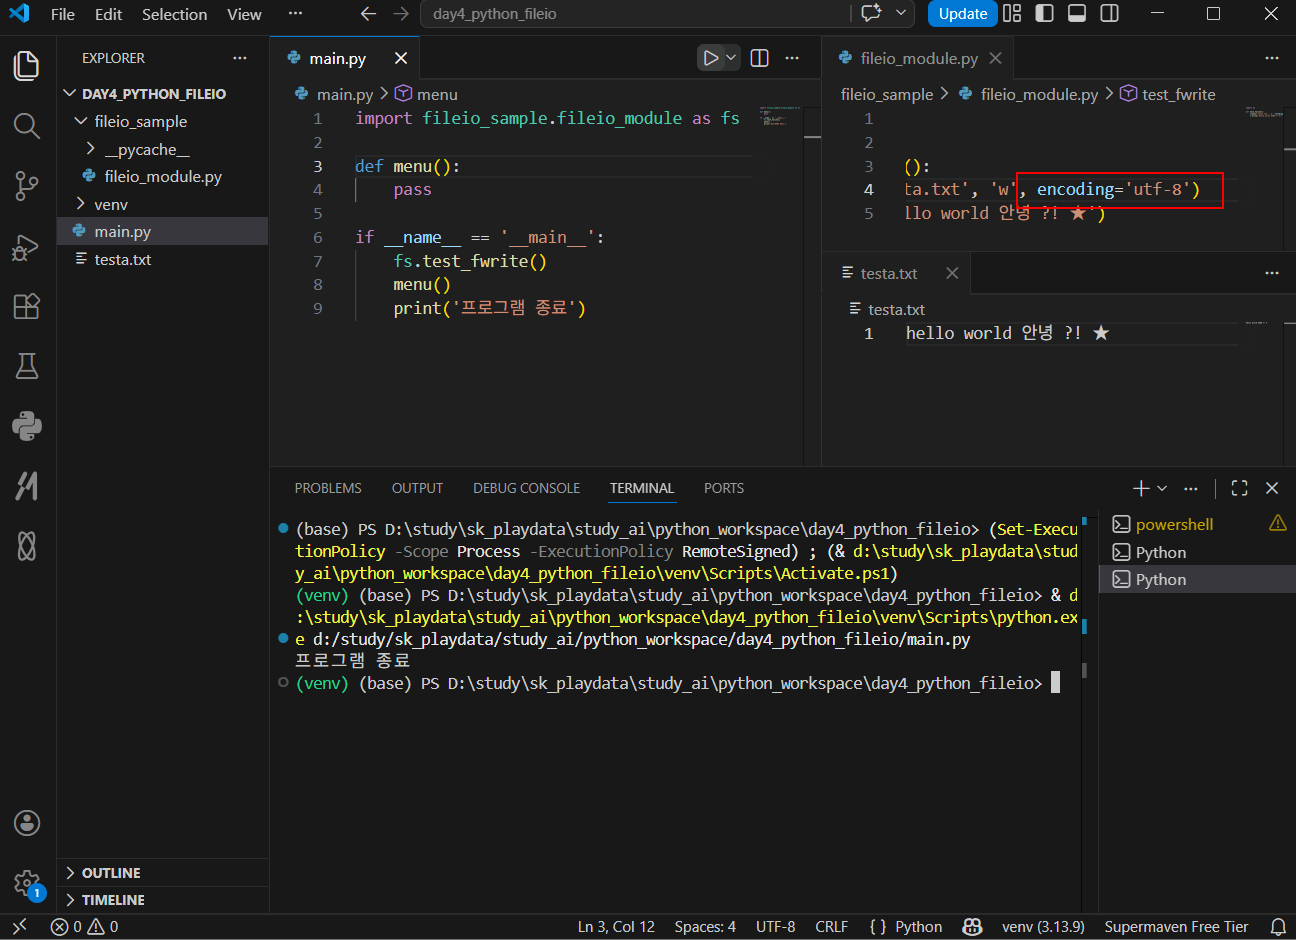Open the Search view icon

(27, 126)
